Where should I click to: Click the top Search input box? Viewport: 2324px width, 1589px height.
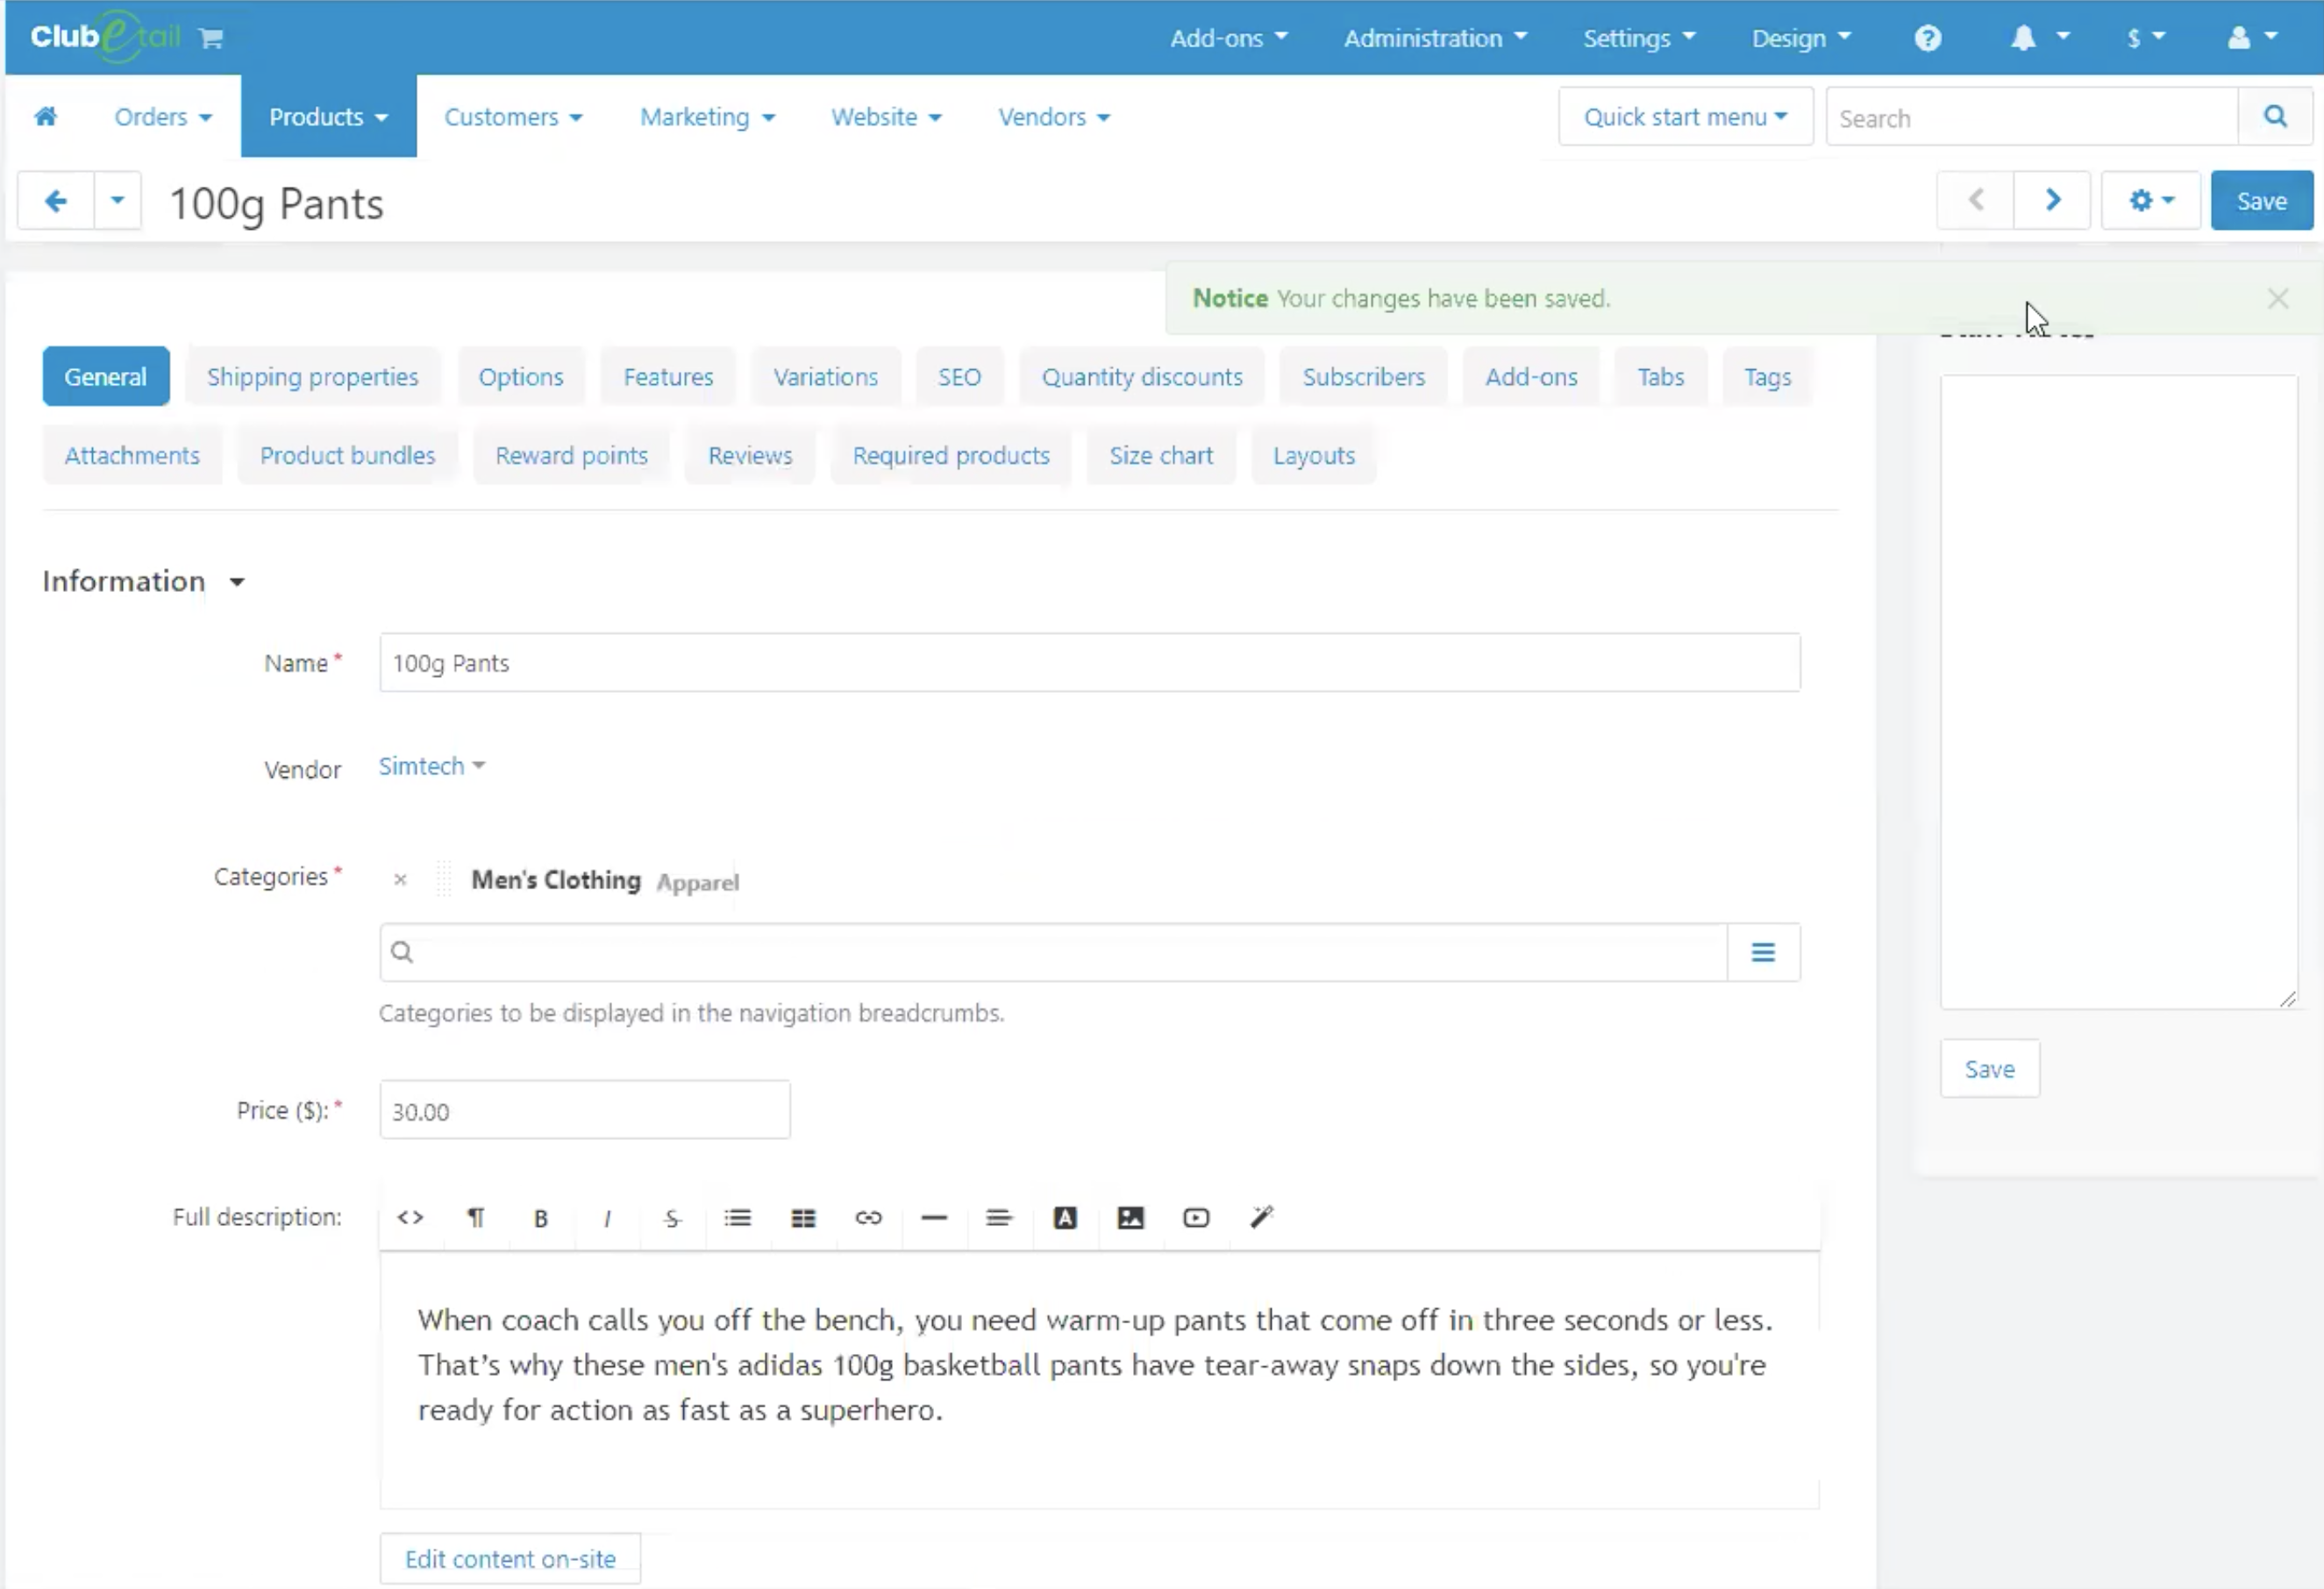coord(2032,117)
